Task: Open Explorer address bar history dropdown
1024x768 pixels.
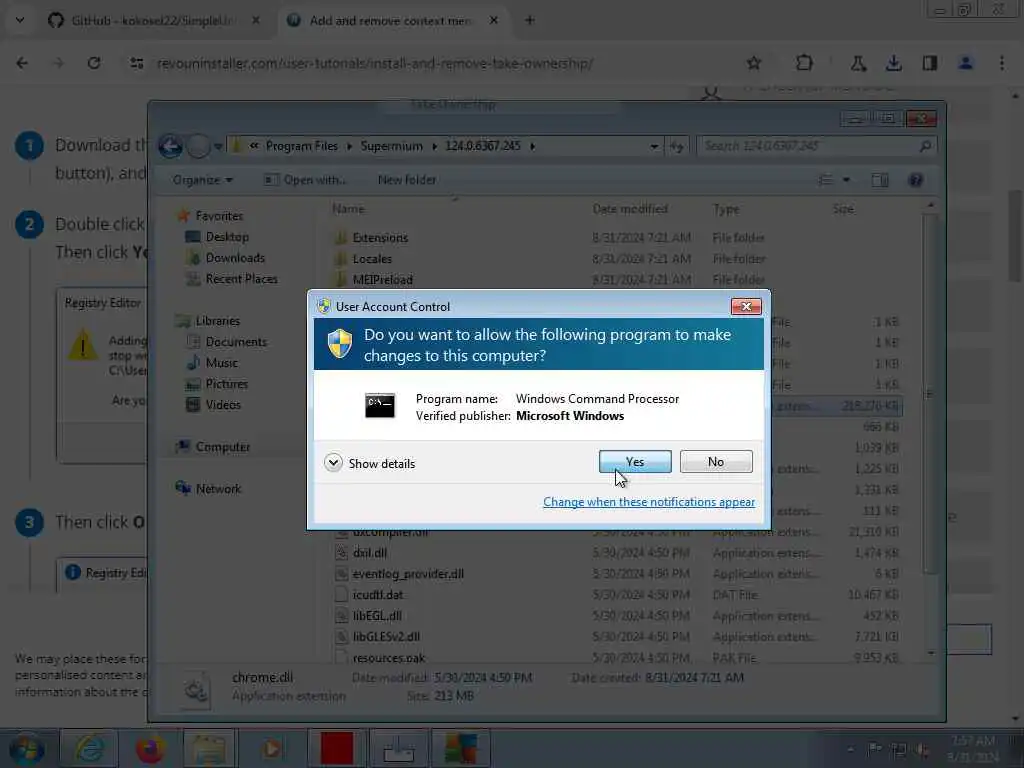Action: click(654, 146)
